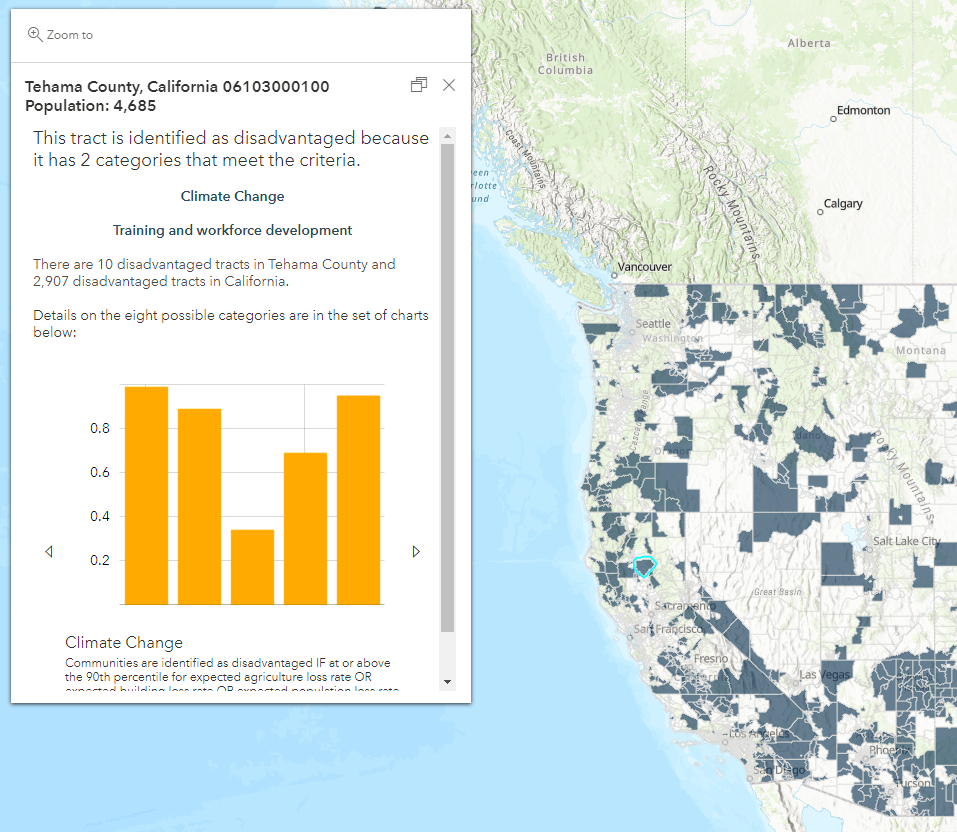This screenshot has width=957, height=832.
Task: Click the Training and workforce development heading
Action: click(x=232, y=230)
